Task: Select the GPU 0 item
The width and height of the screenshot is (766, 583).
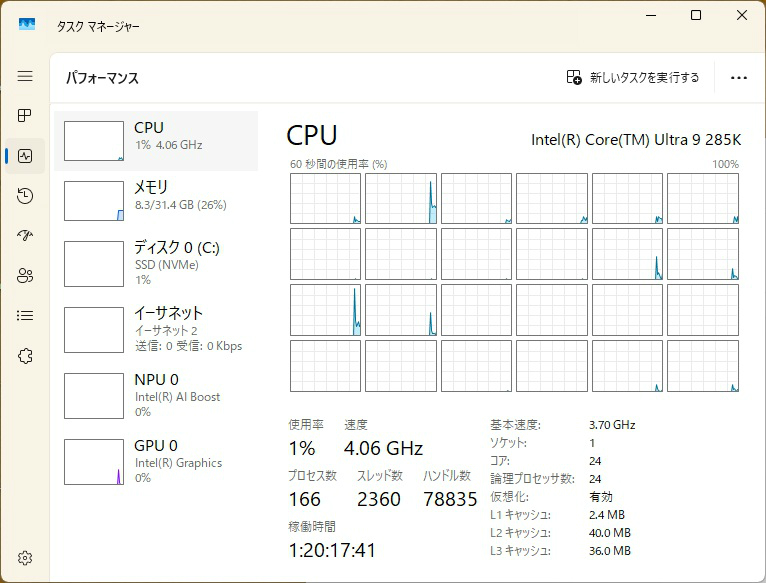Action: click(x=156, y=461)
